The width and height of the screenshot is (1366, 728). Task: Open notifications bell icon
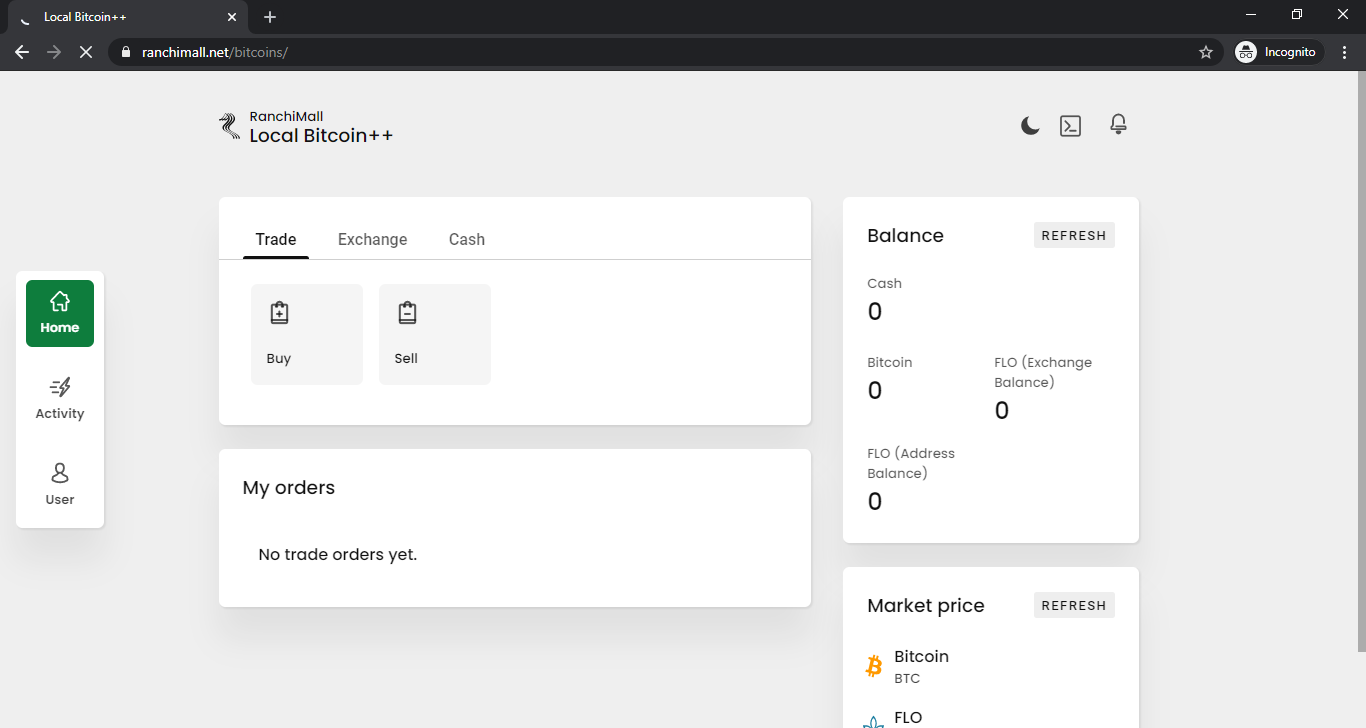1118,125
